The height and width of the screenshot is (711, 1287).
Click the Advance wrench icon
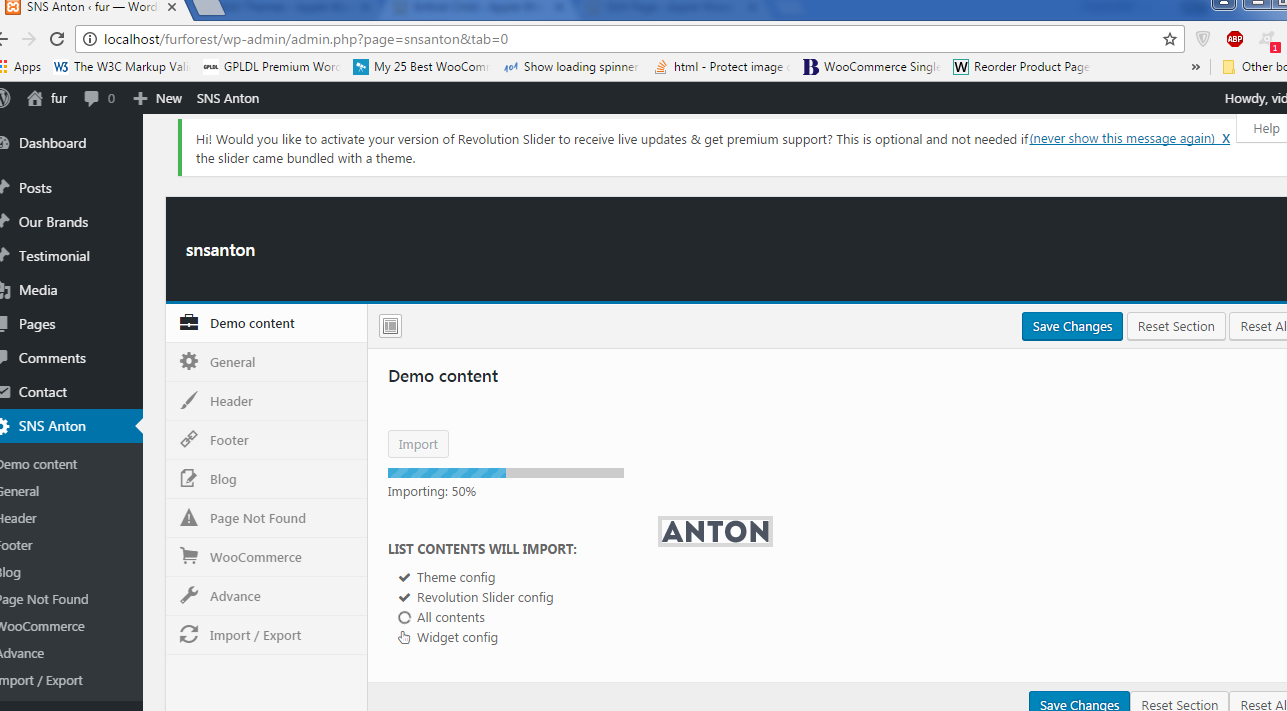(189, 596)
